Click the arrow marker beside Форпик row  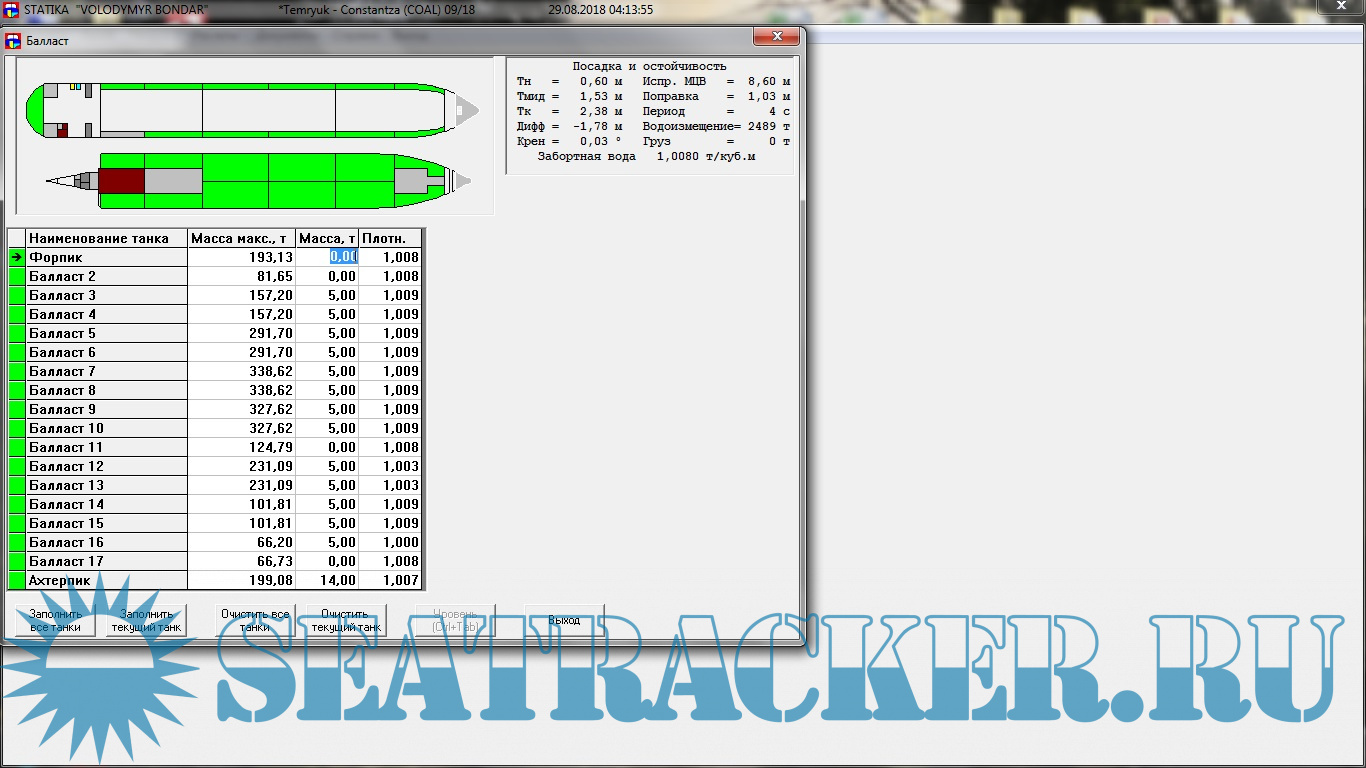[x=17, y=257]
